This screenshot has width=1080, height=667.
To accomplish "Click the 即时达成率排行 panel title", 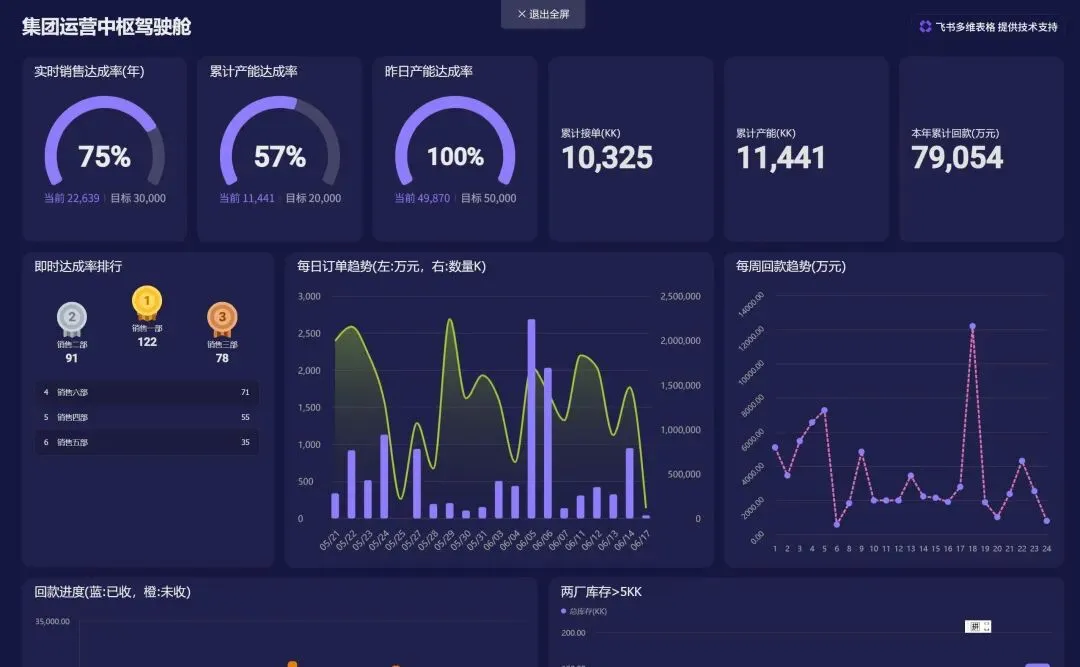I will coord(78,266).
